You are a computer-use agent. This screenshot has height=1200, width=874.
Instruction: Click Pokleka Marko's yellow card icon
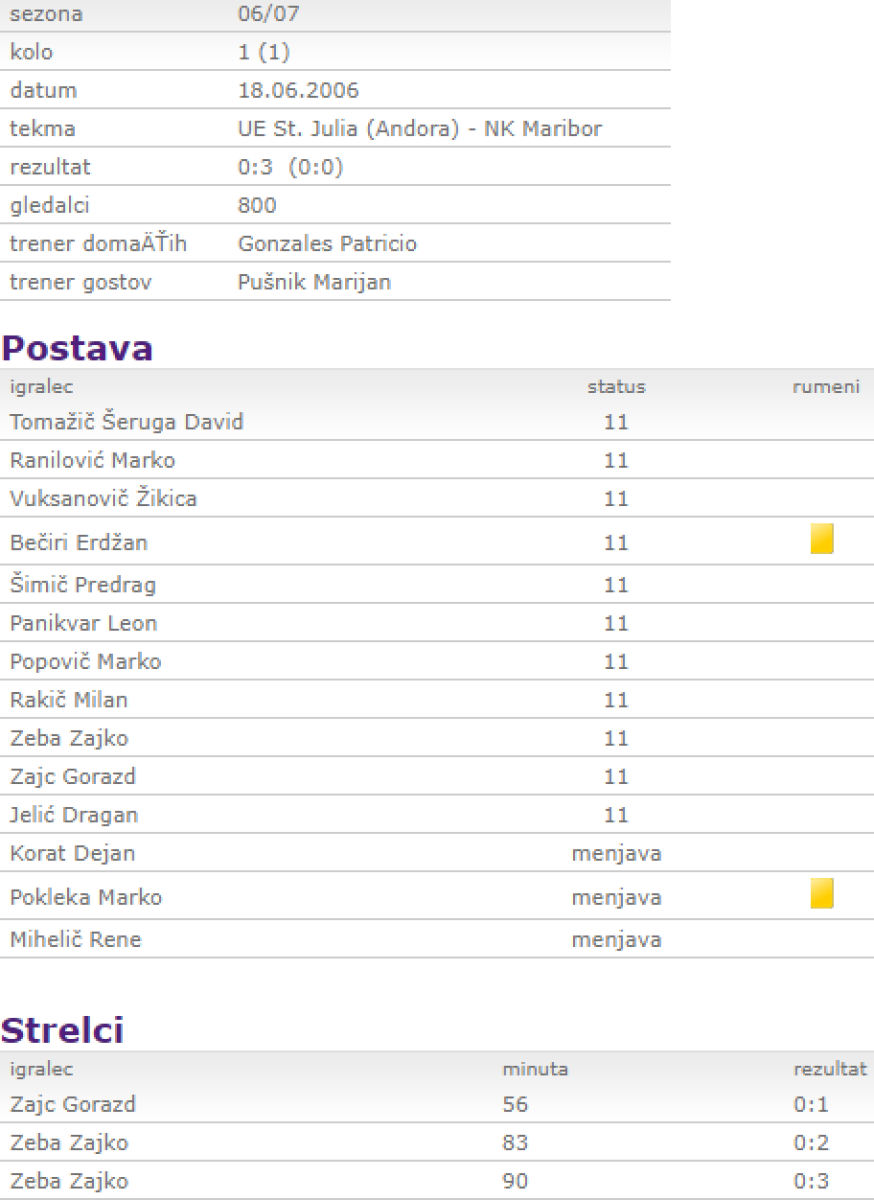point(822,893)
